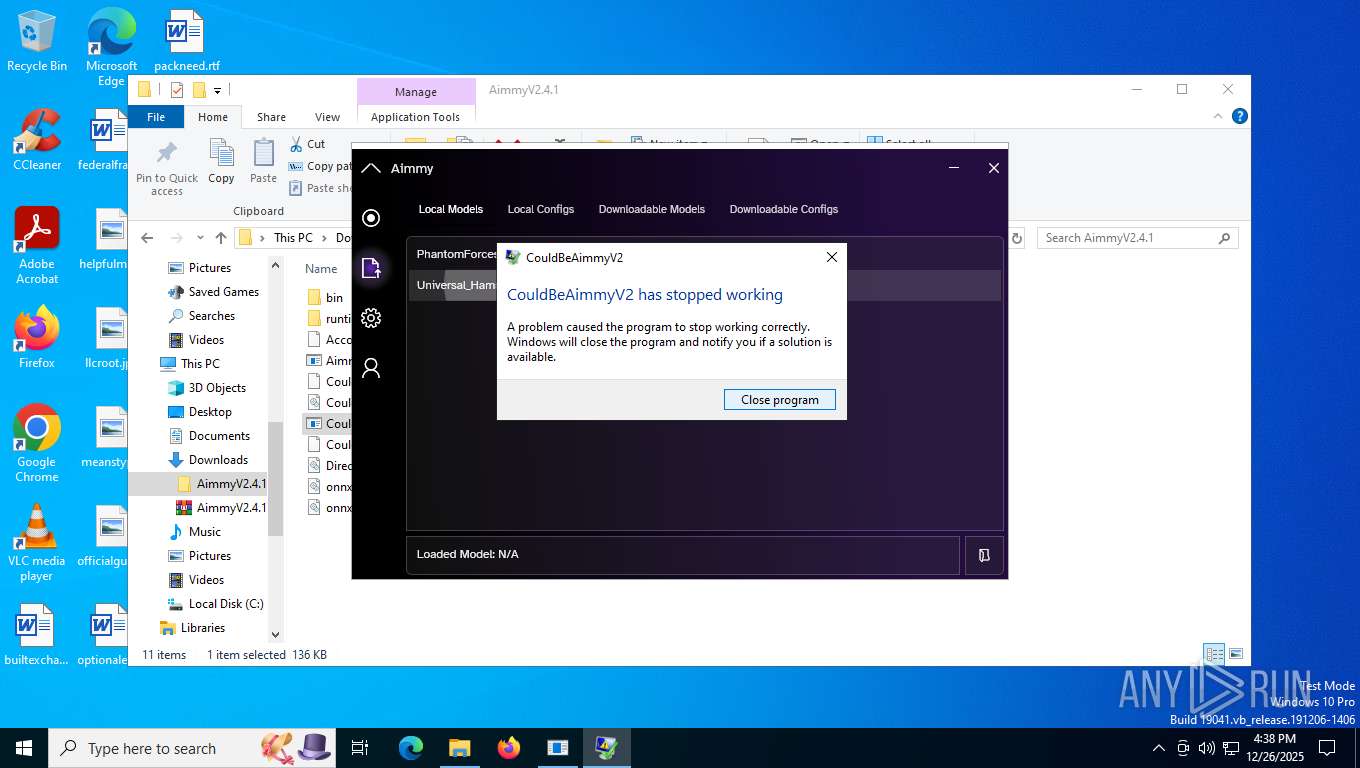Open Downloads in navigation pane
Screen dimensions: 1360x768
207,460
